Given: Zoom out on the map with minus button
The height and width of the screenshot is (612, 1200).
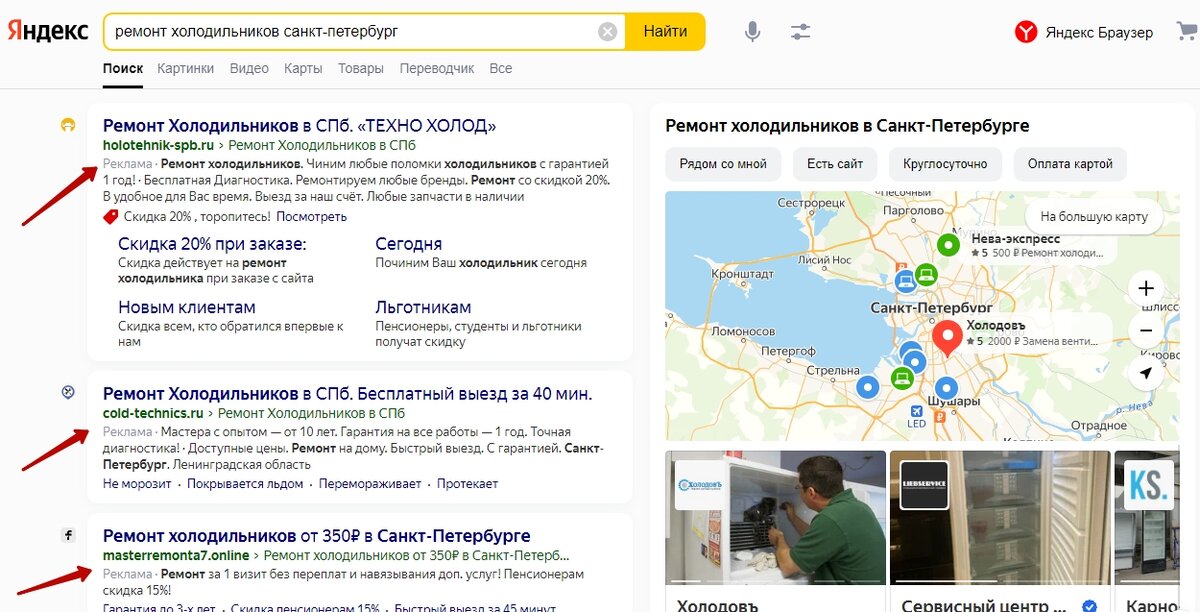Looking at the screenshot, I should (x=1145, y=329).
